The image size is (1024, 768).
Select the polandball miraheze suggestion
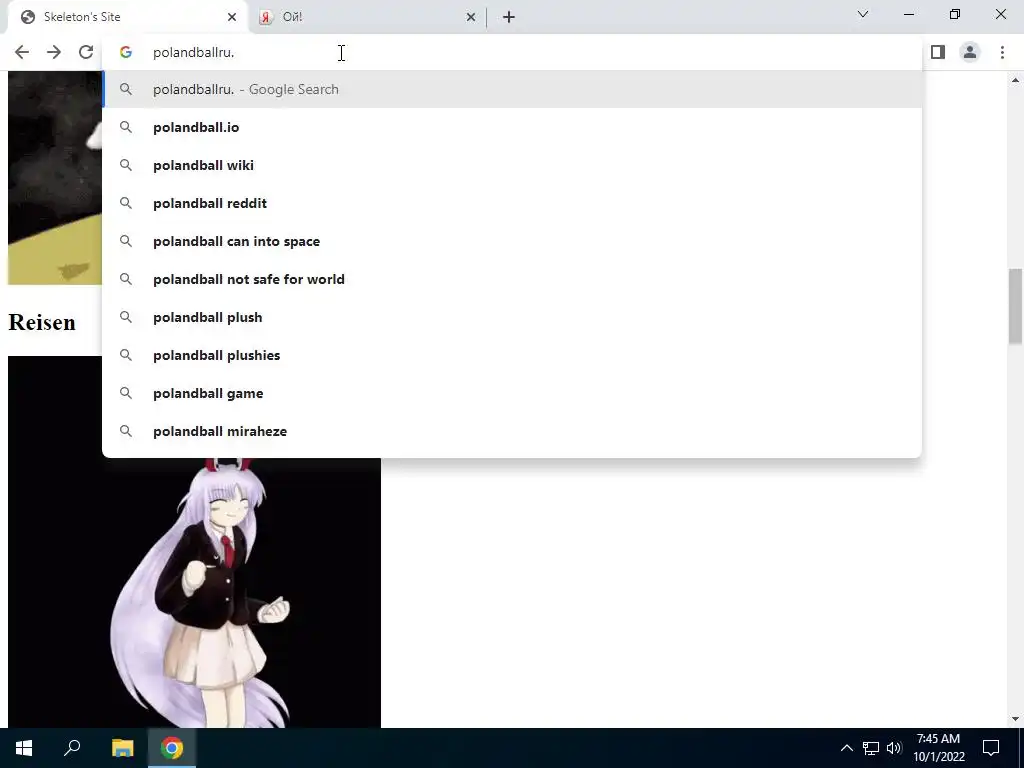pyautogui.click(x=512, y=431)
